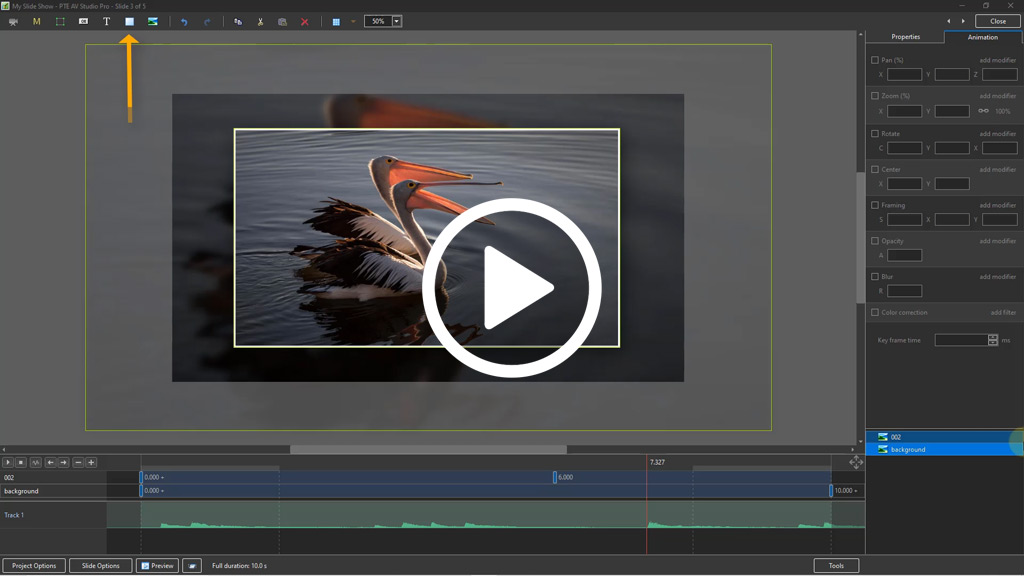Open Project Options
1024x576 pixels.
34,566
